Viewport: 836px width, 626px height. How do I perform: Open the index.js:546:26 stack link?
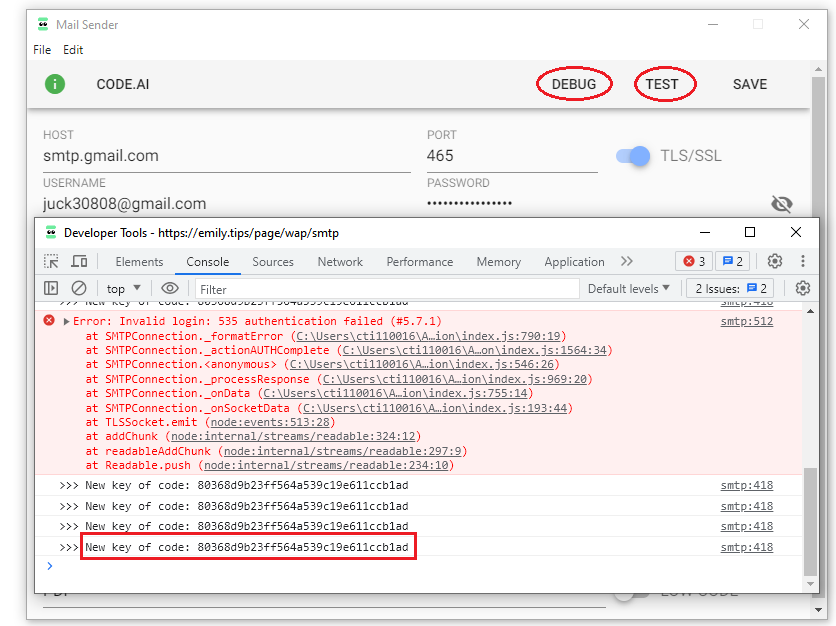point(422,364)
